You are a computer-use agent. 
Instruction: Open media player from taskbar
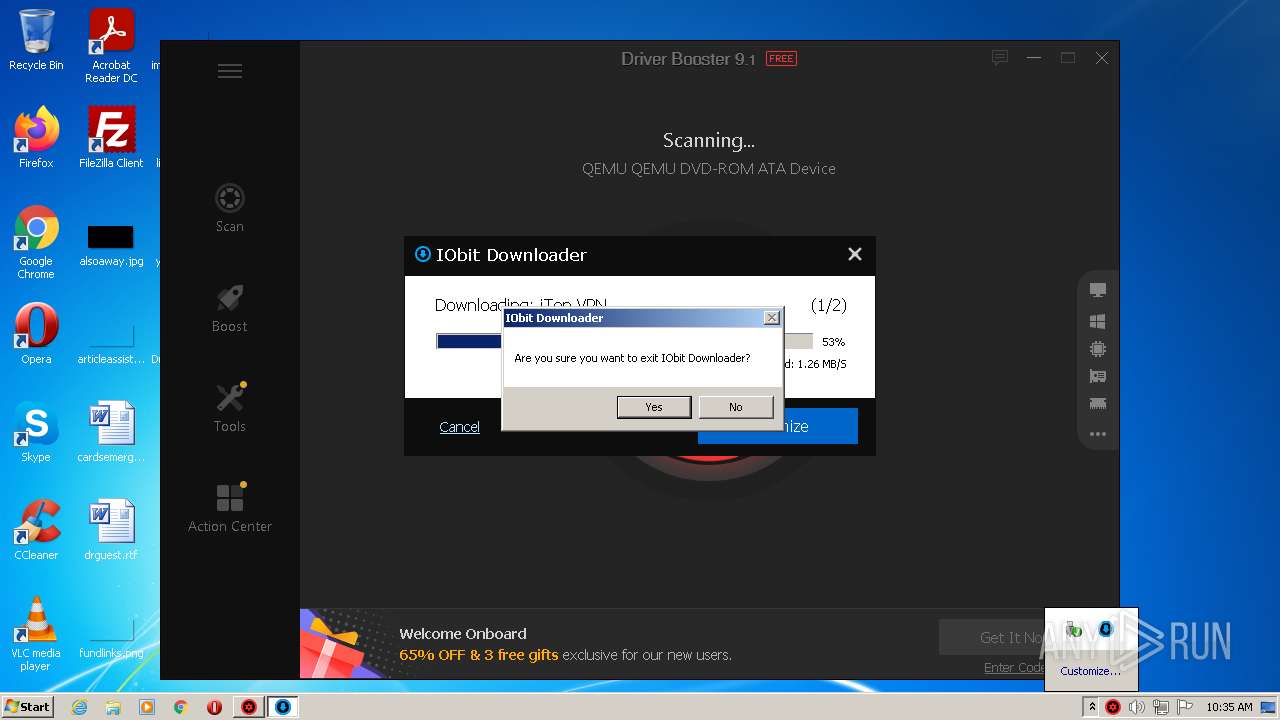point(147,707)
